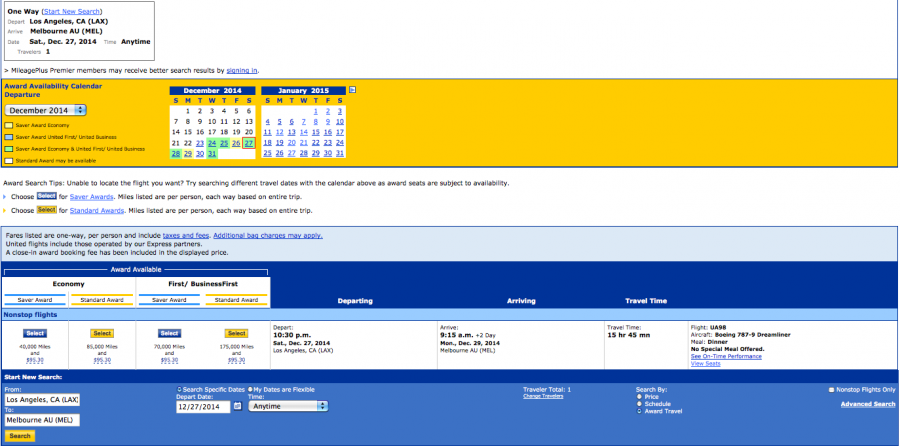Check the Nonstop Flights Only box
Image resolution: width=900 pixels, height=446 pixels.
831,390
